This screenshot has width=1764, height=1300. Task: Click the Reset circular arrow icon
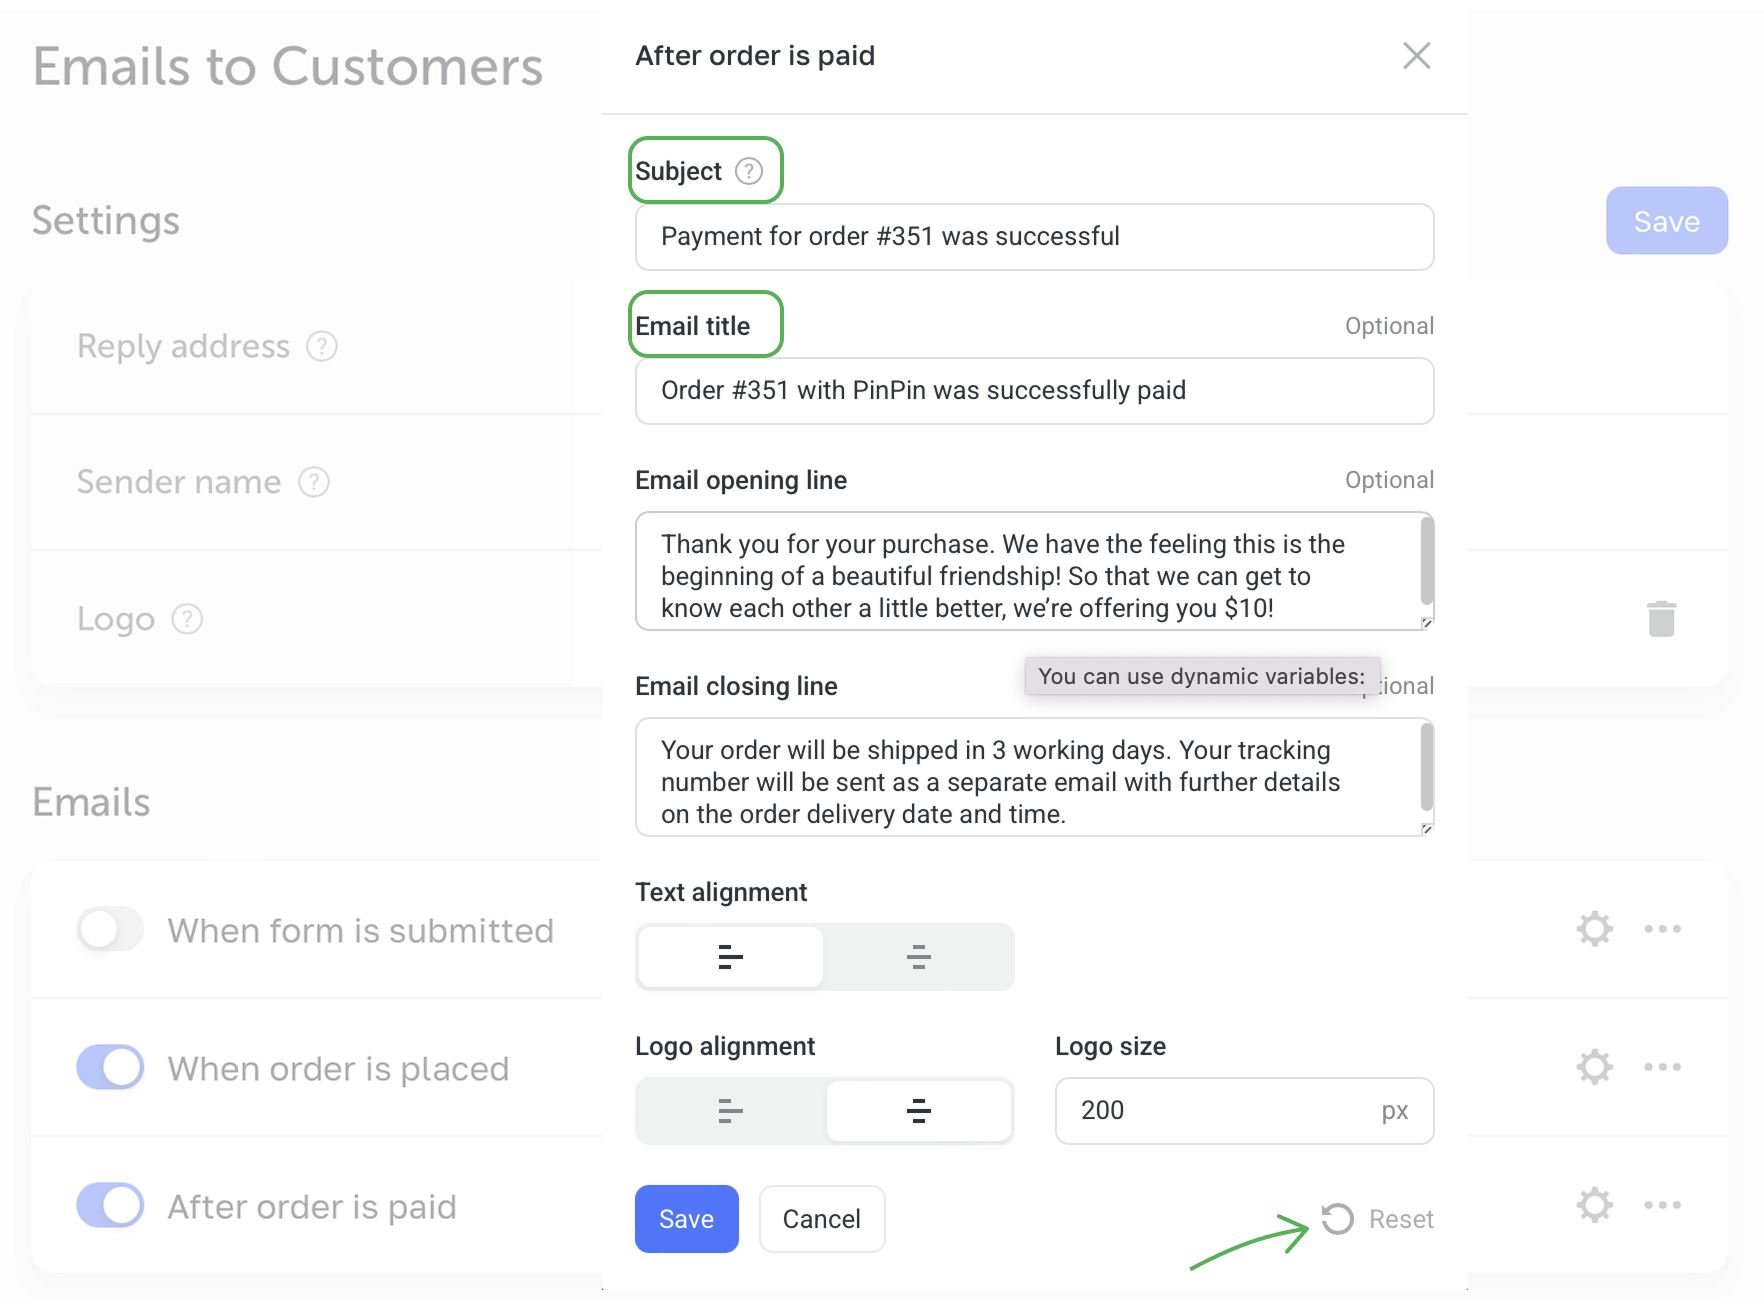coord(1337,1219)
